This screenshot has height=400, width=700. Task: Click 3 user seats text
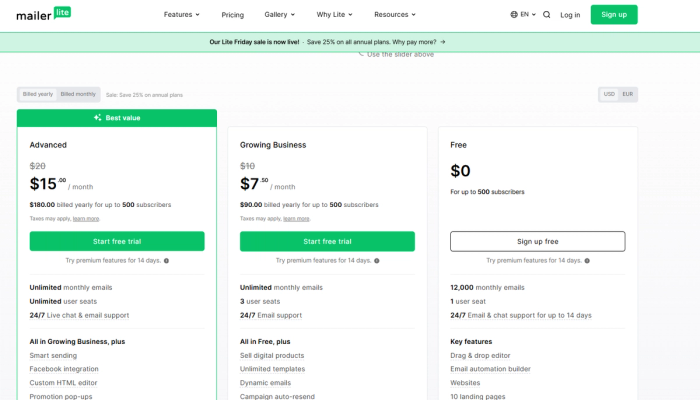click(260, 301)
